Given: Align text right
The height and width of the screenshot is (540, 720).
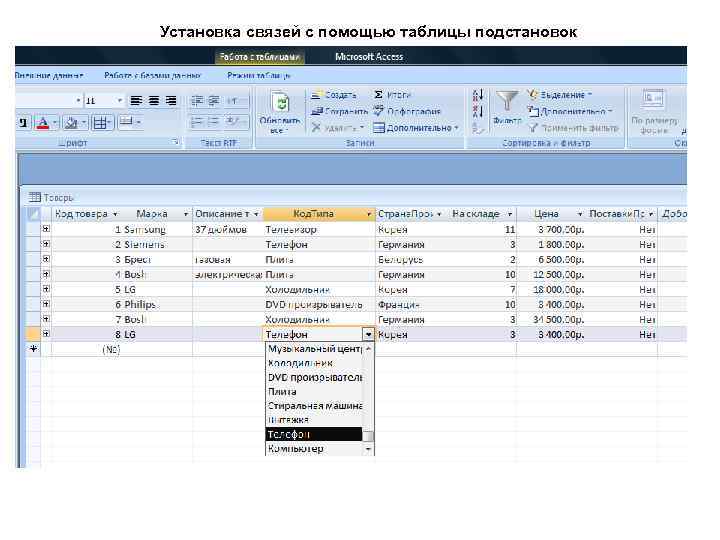Looking at the screenshot, I should (x=171, y=101).
